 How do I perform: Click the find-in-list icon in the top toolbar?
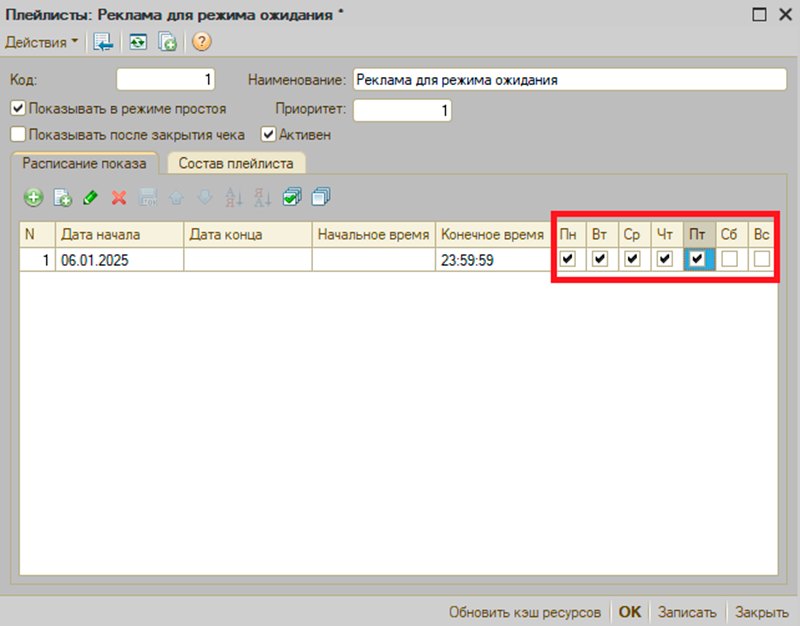(x=103, y=42)
